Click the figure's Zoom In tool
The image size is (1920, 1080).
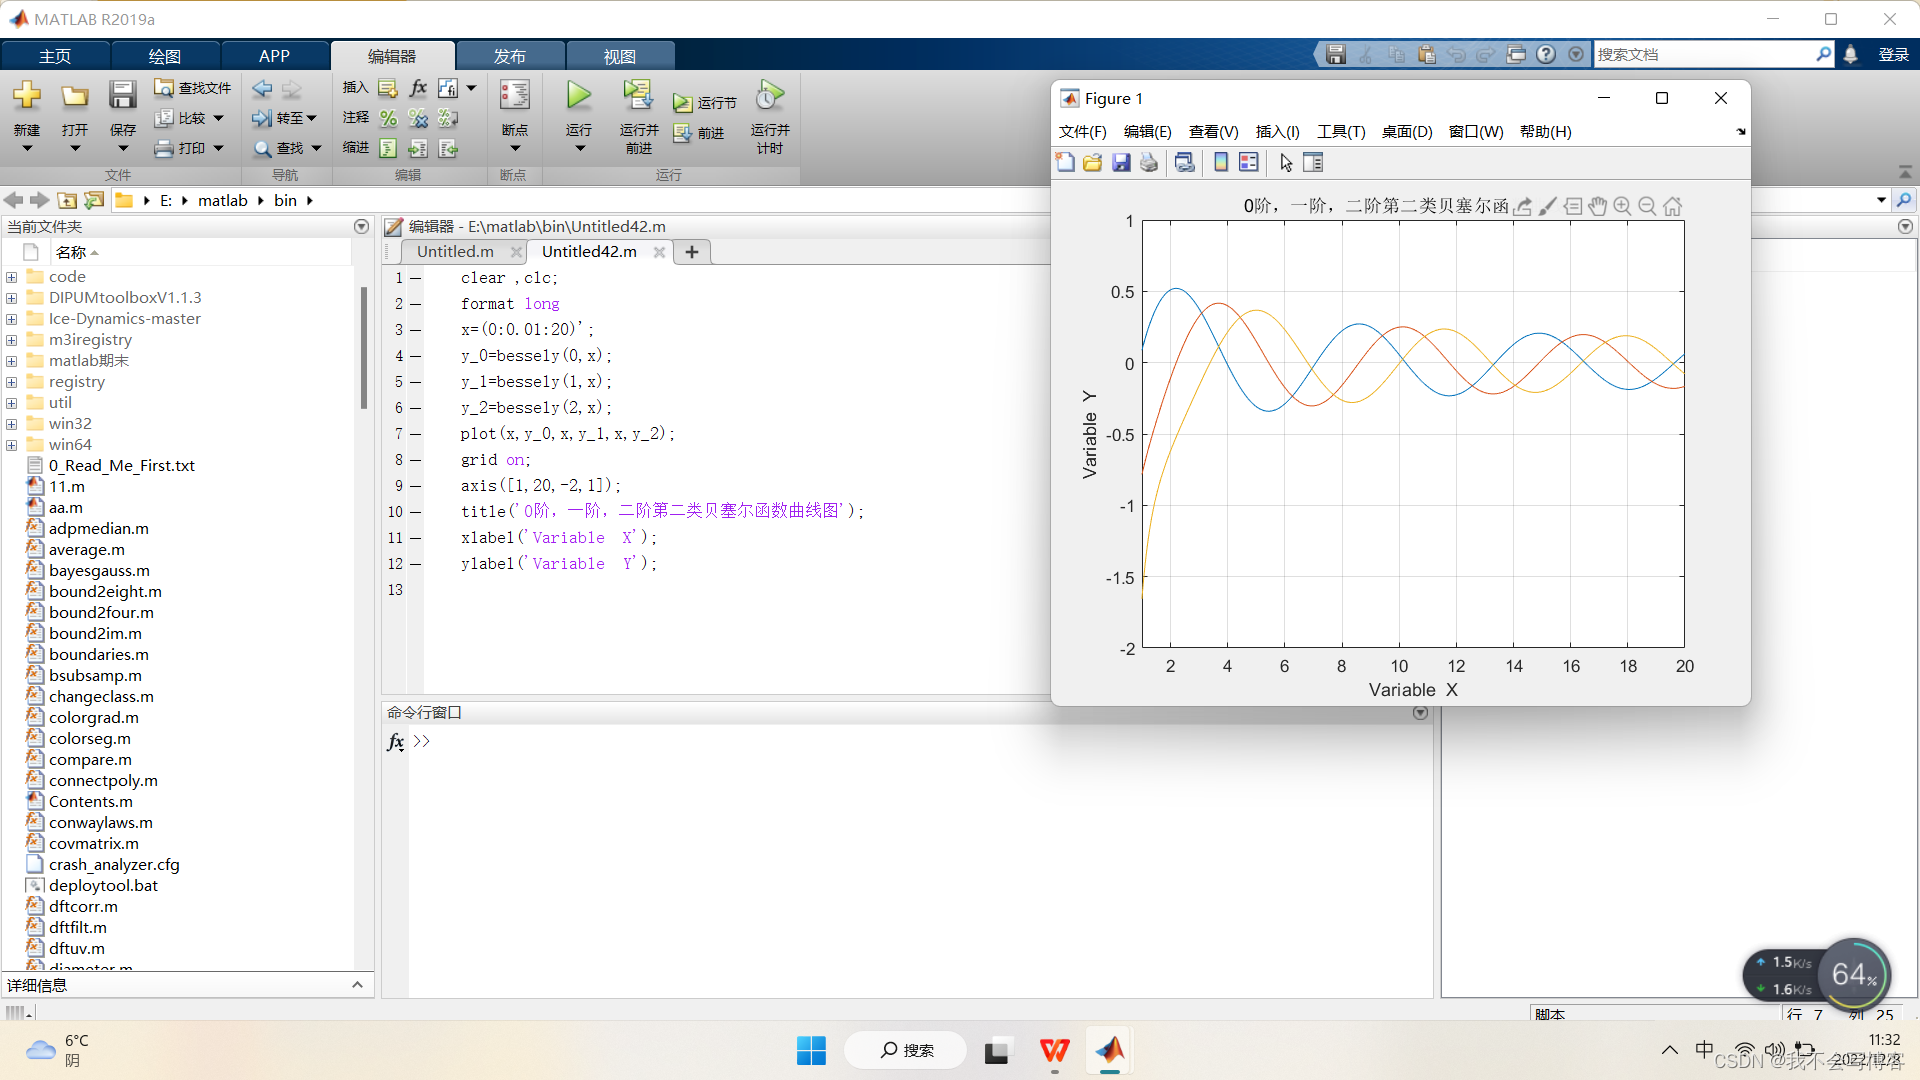click(x=1622, y=206)
